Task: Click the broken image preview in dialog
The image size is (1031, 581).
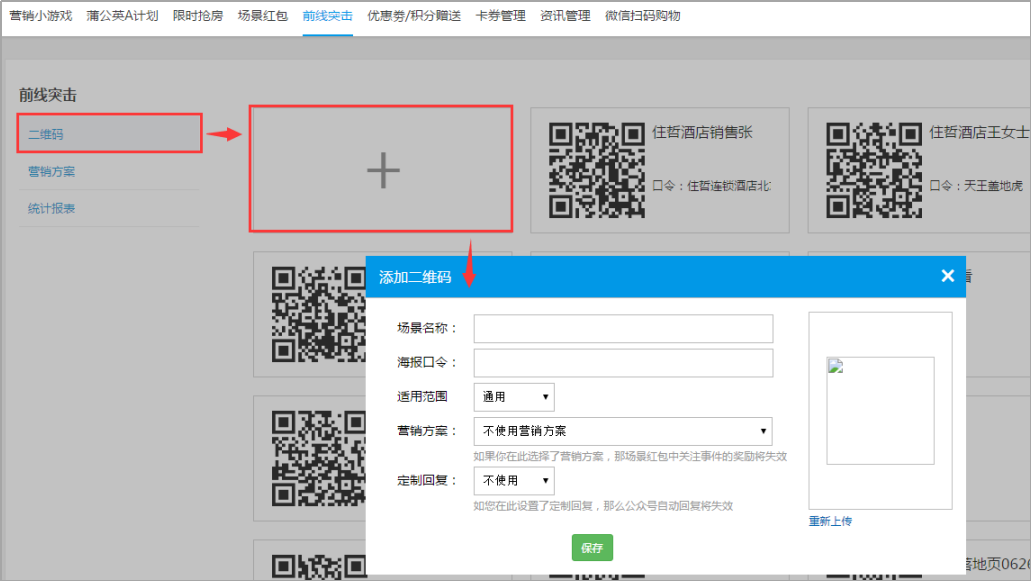Action: pos(880,411)
